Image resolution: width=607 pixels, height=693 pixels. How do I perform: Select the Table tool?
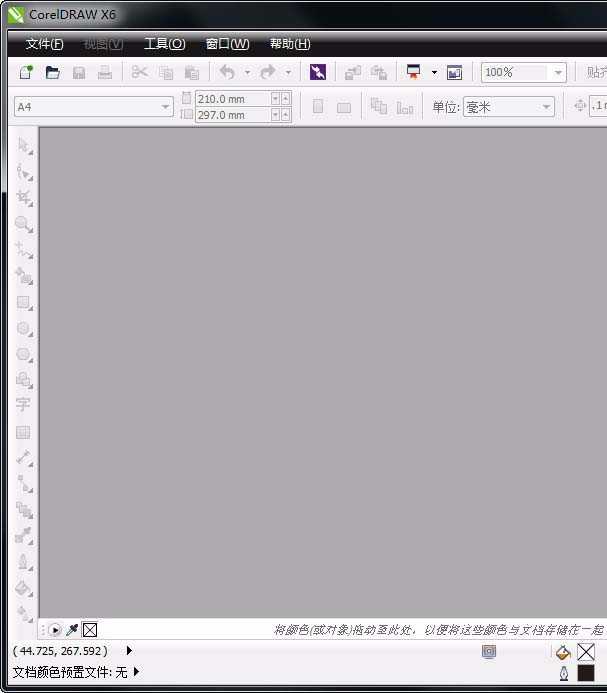pos(23,432)
